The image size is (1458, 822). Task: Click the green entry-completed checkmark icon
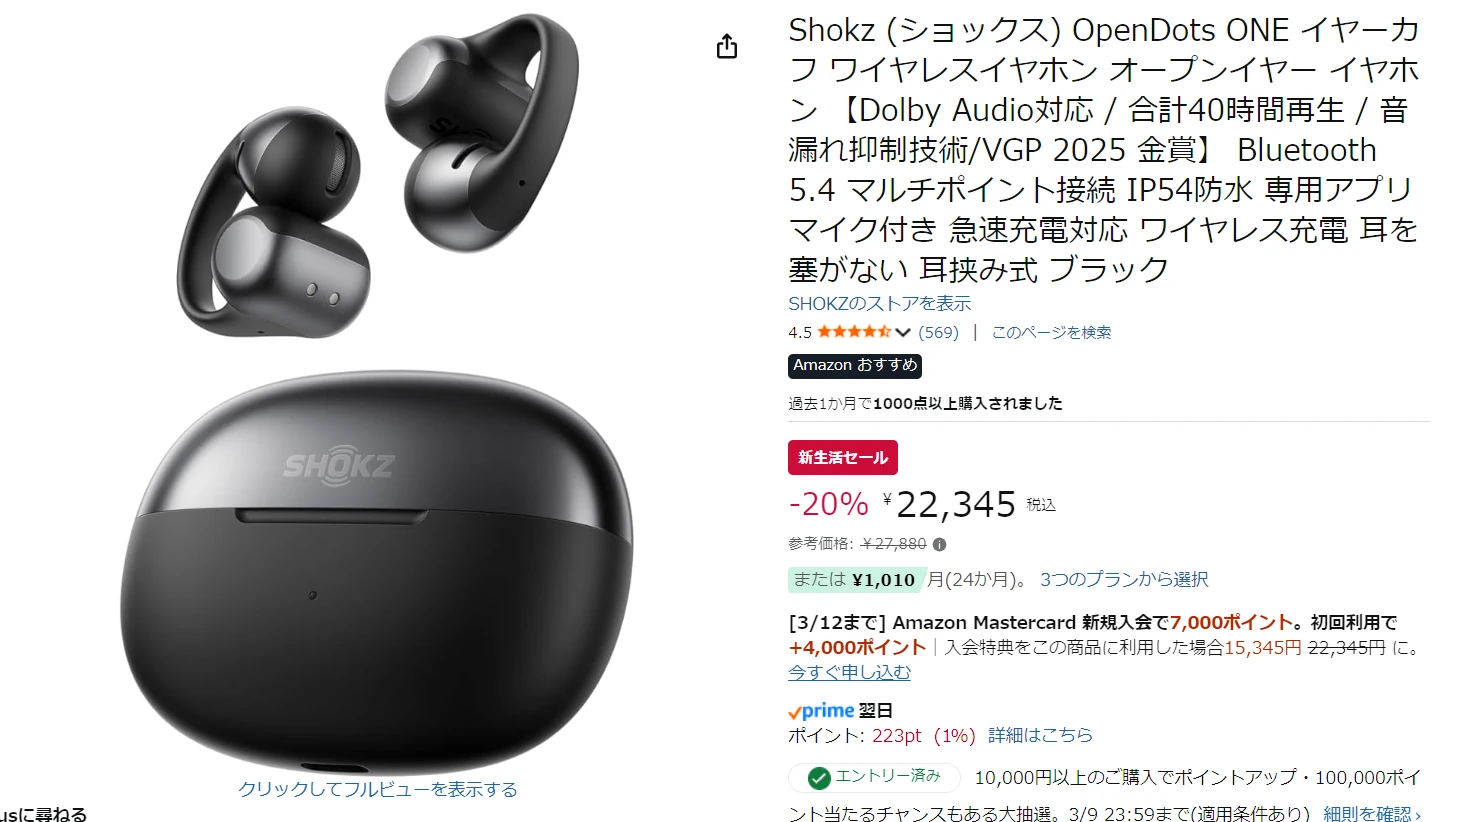tap(819, 777)
